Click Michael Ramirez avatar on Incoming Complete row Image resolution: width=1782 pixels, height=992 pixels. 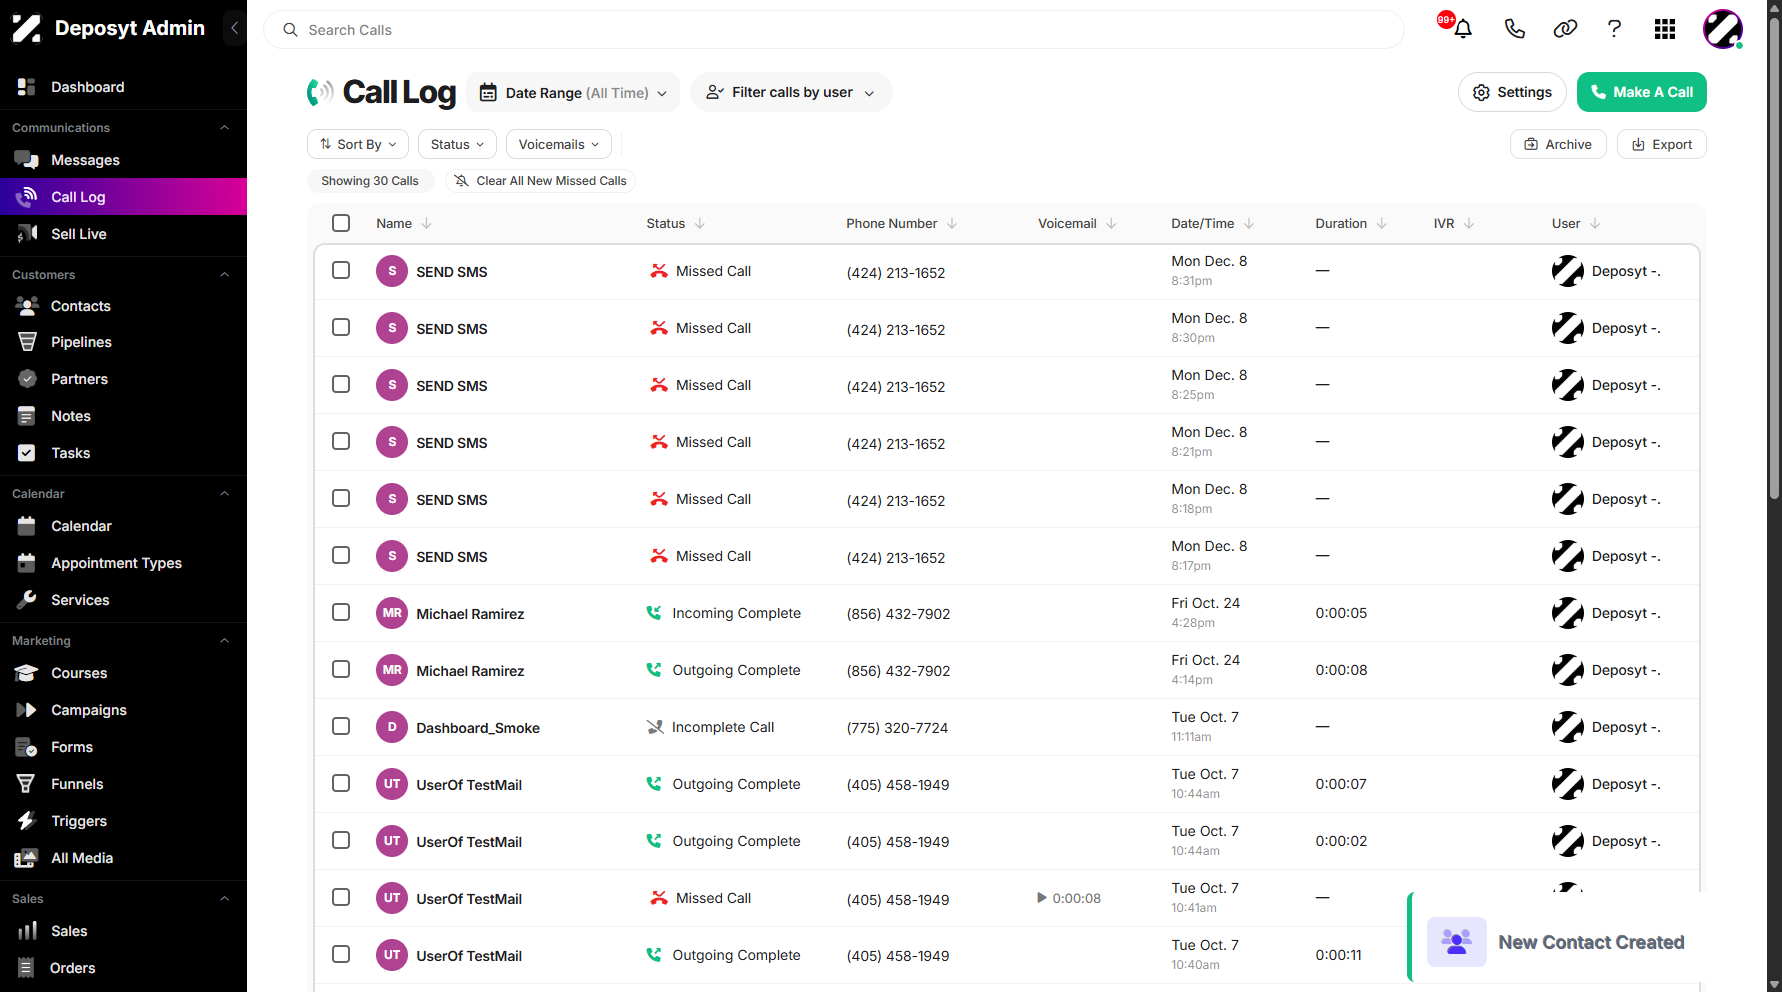point(392,613)
